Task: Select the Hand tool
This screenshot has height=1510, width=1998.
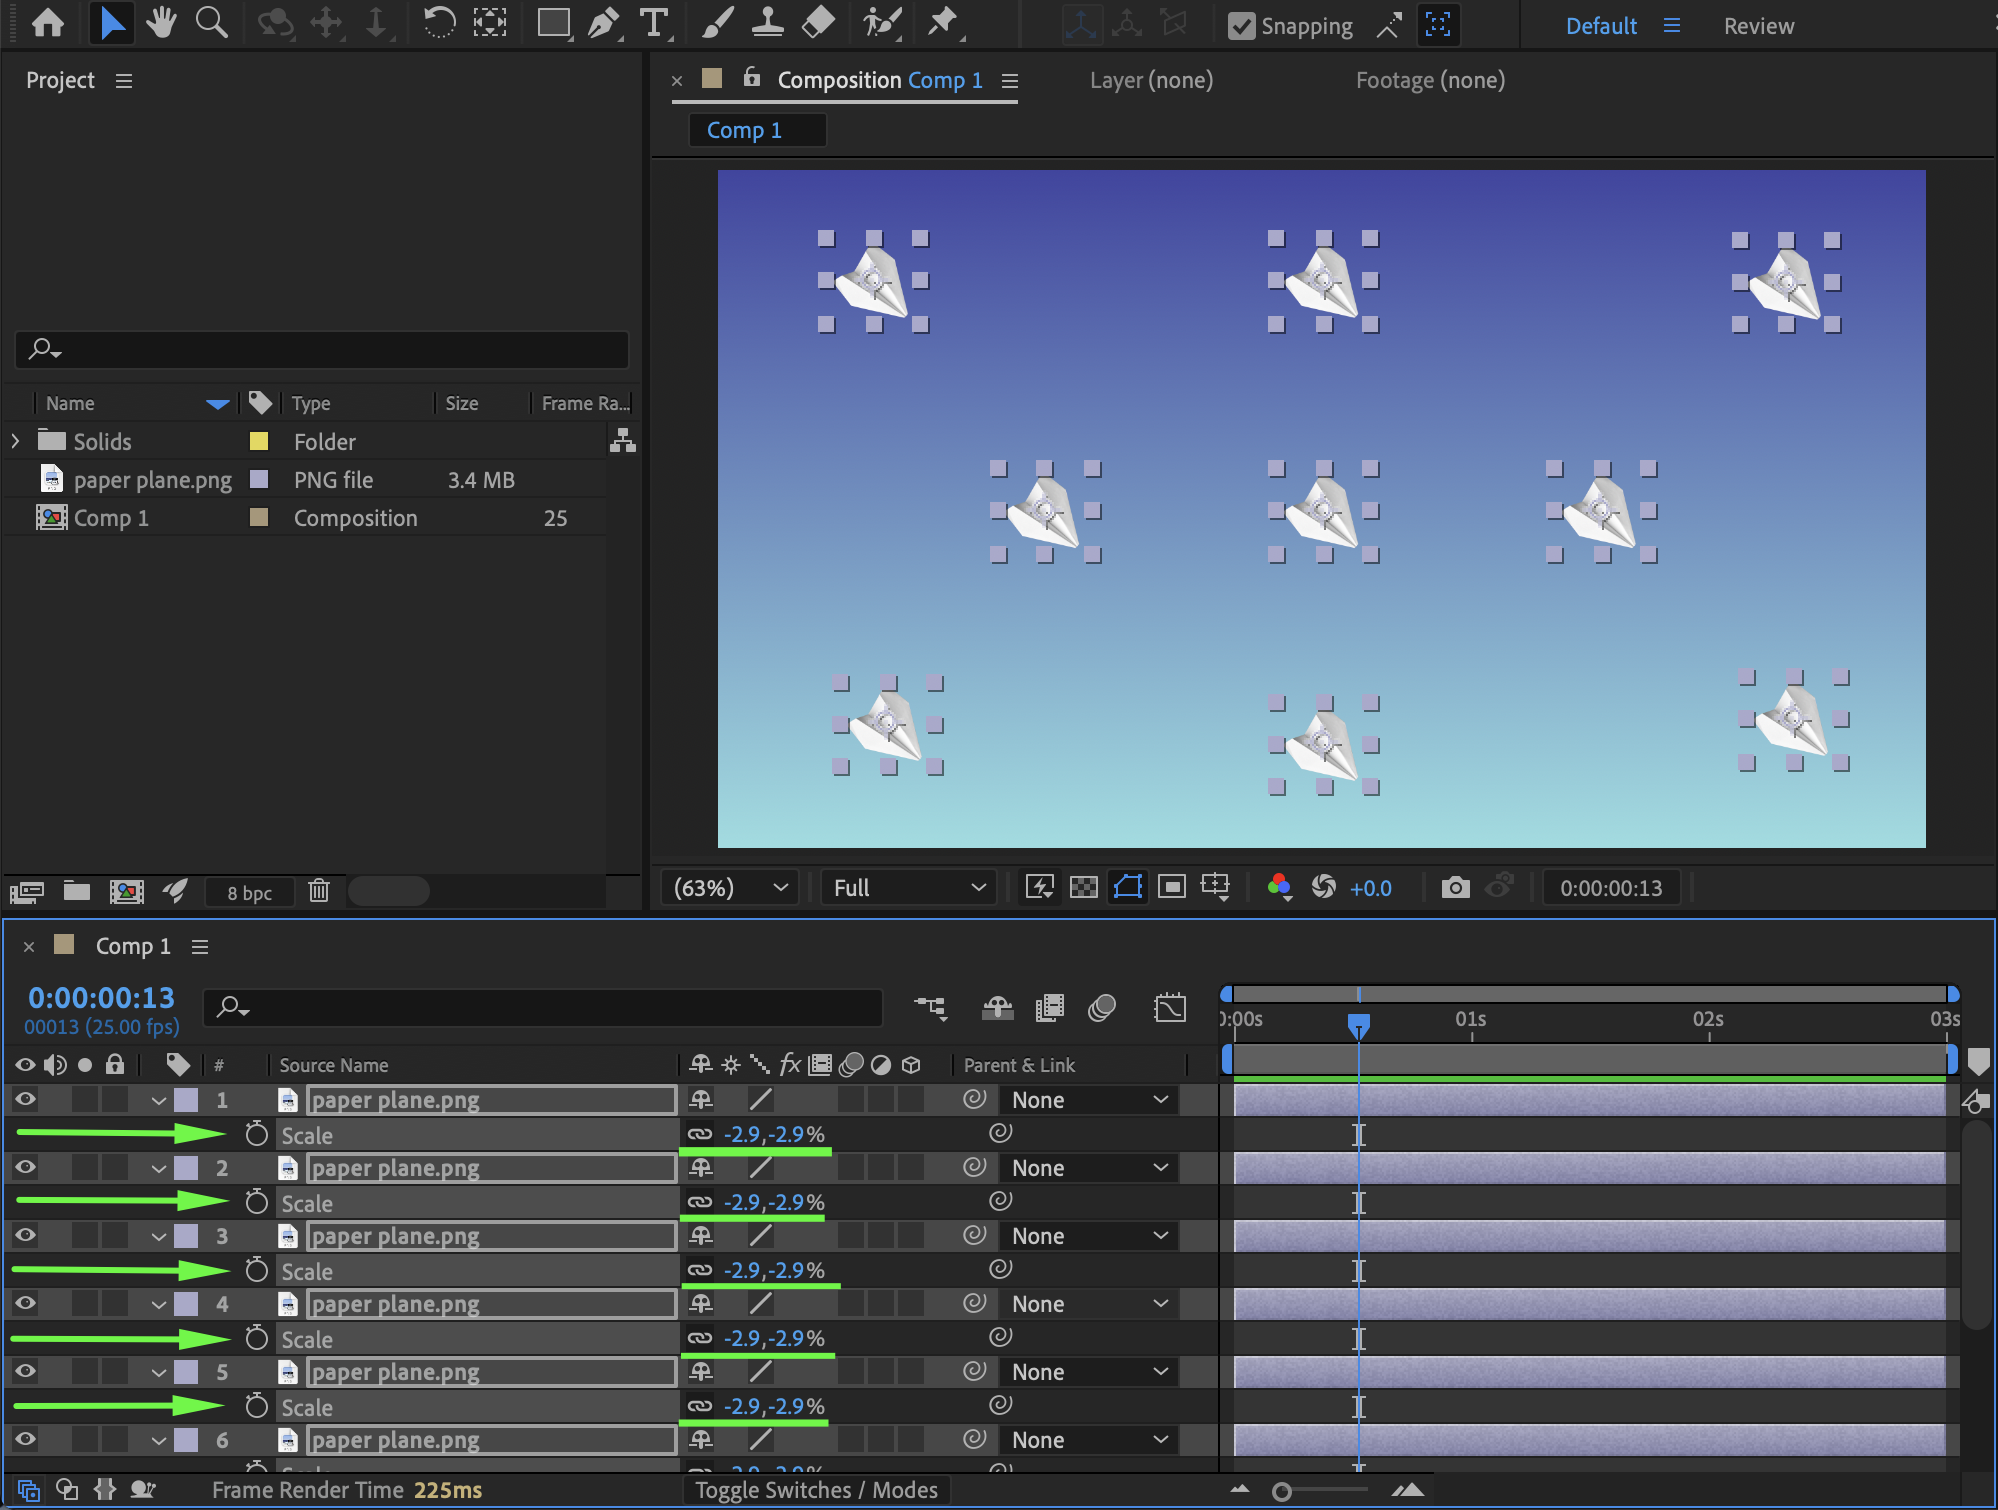Action: point(161,23)
